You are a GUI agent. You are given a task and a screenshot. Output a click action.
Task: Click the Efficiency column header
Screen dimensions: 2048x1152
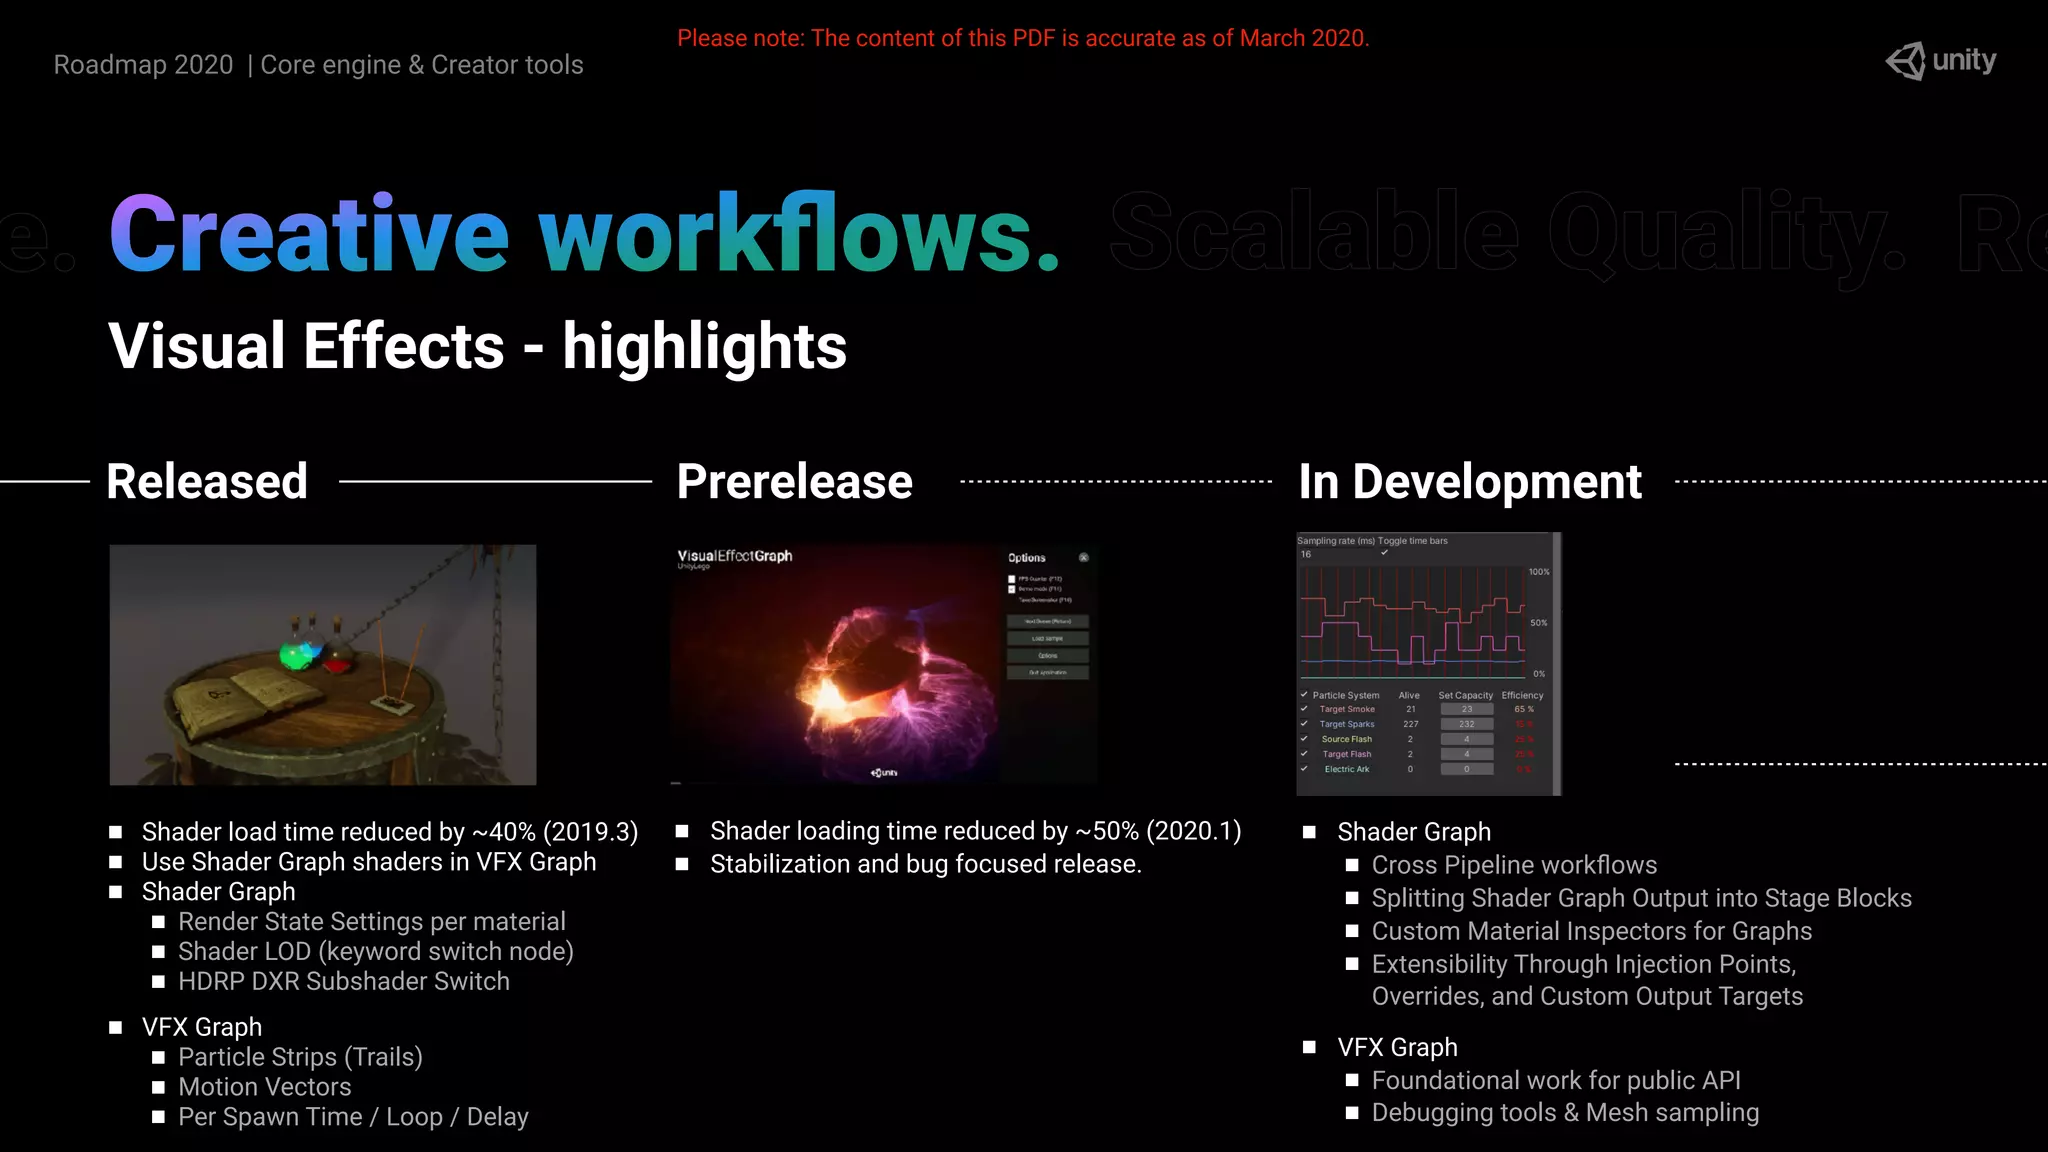tap(1522, 695)
